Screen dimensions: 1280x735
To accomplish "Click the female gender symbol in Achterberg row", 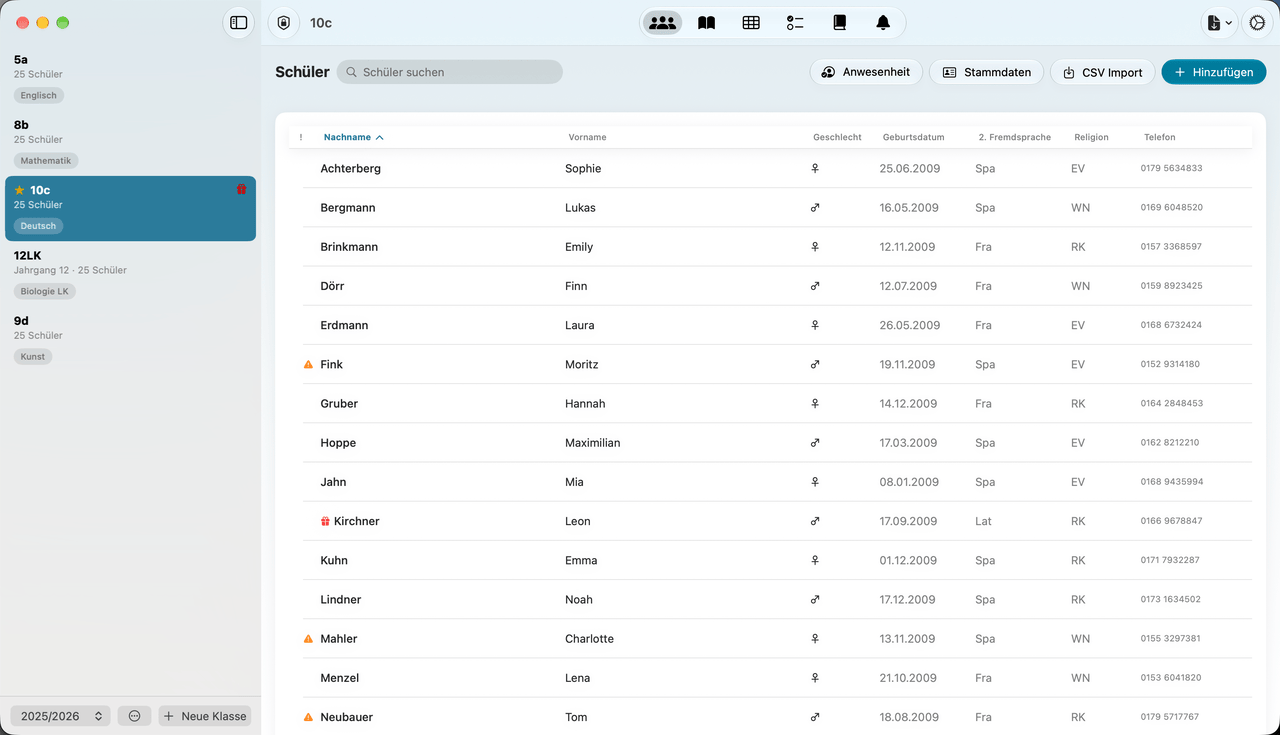I will (x=815, y=169).
